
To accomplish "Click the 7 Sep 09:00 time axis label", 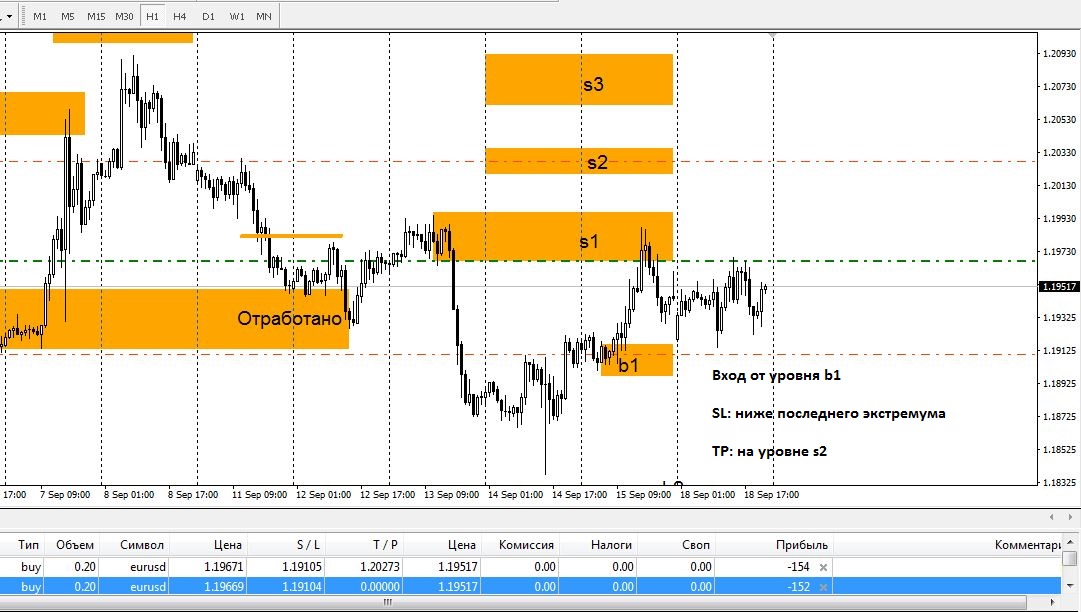I will (65, 495).
